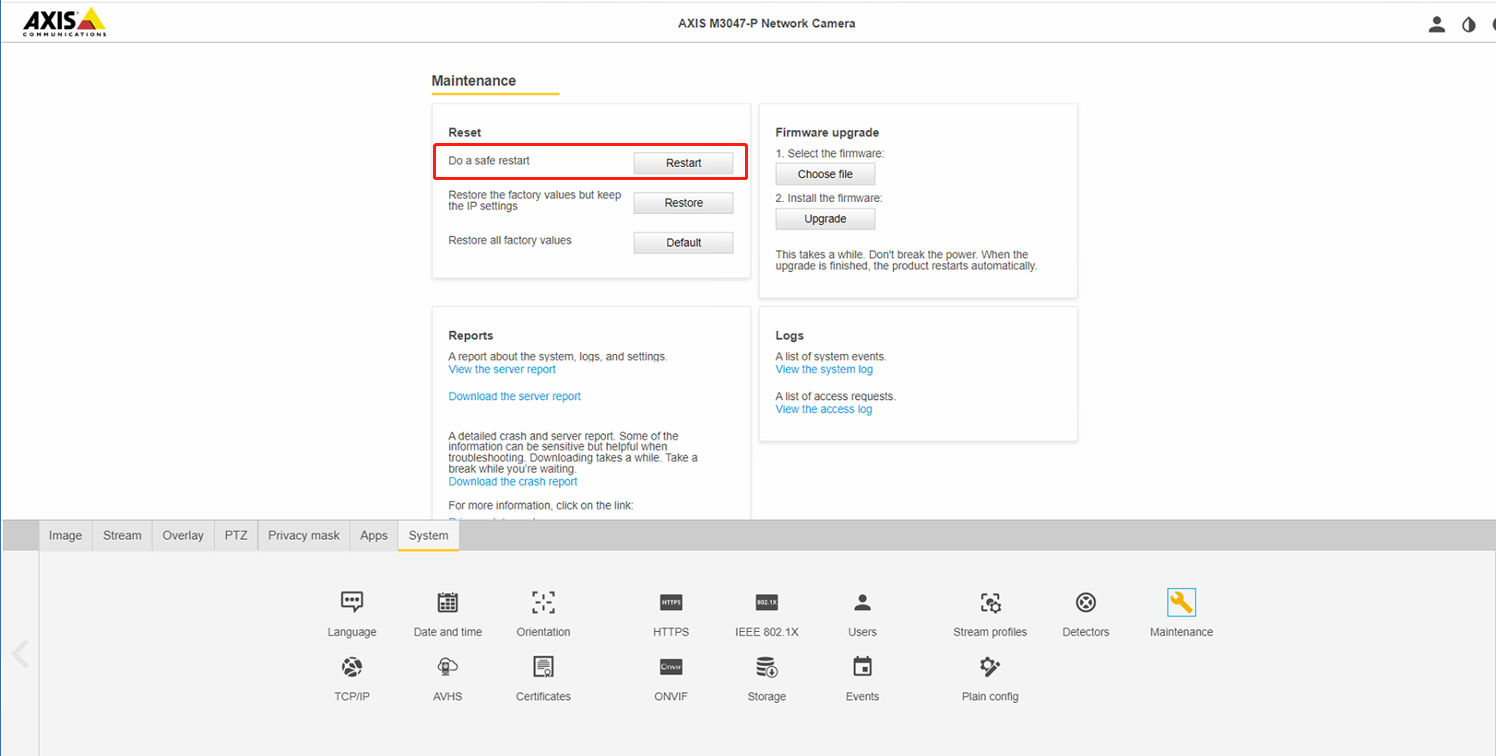Open the Detectors icon
The width and height of the screenshot is (1496, 756).
pos(1086,602)
